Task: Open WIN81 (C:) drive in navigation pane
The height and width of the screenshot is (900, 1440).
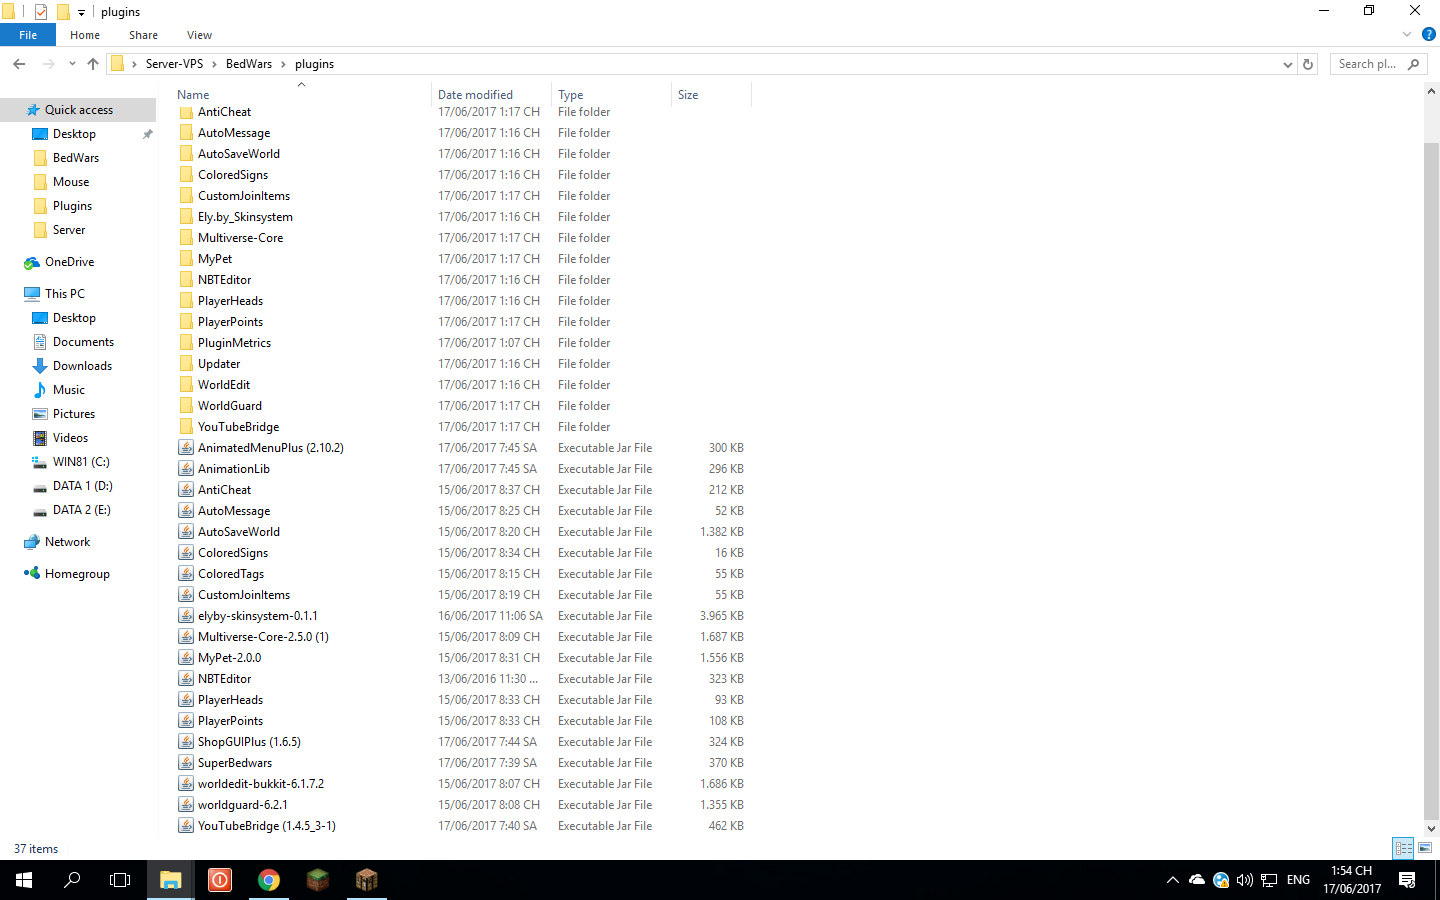Action: click(81, 462)
